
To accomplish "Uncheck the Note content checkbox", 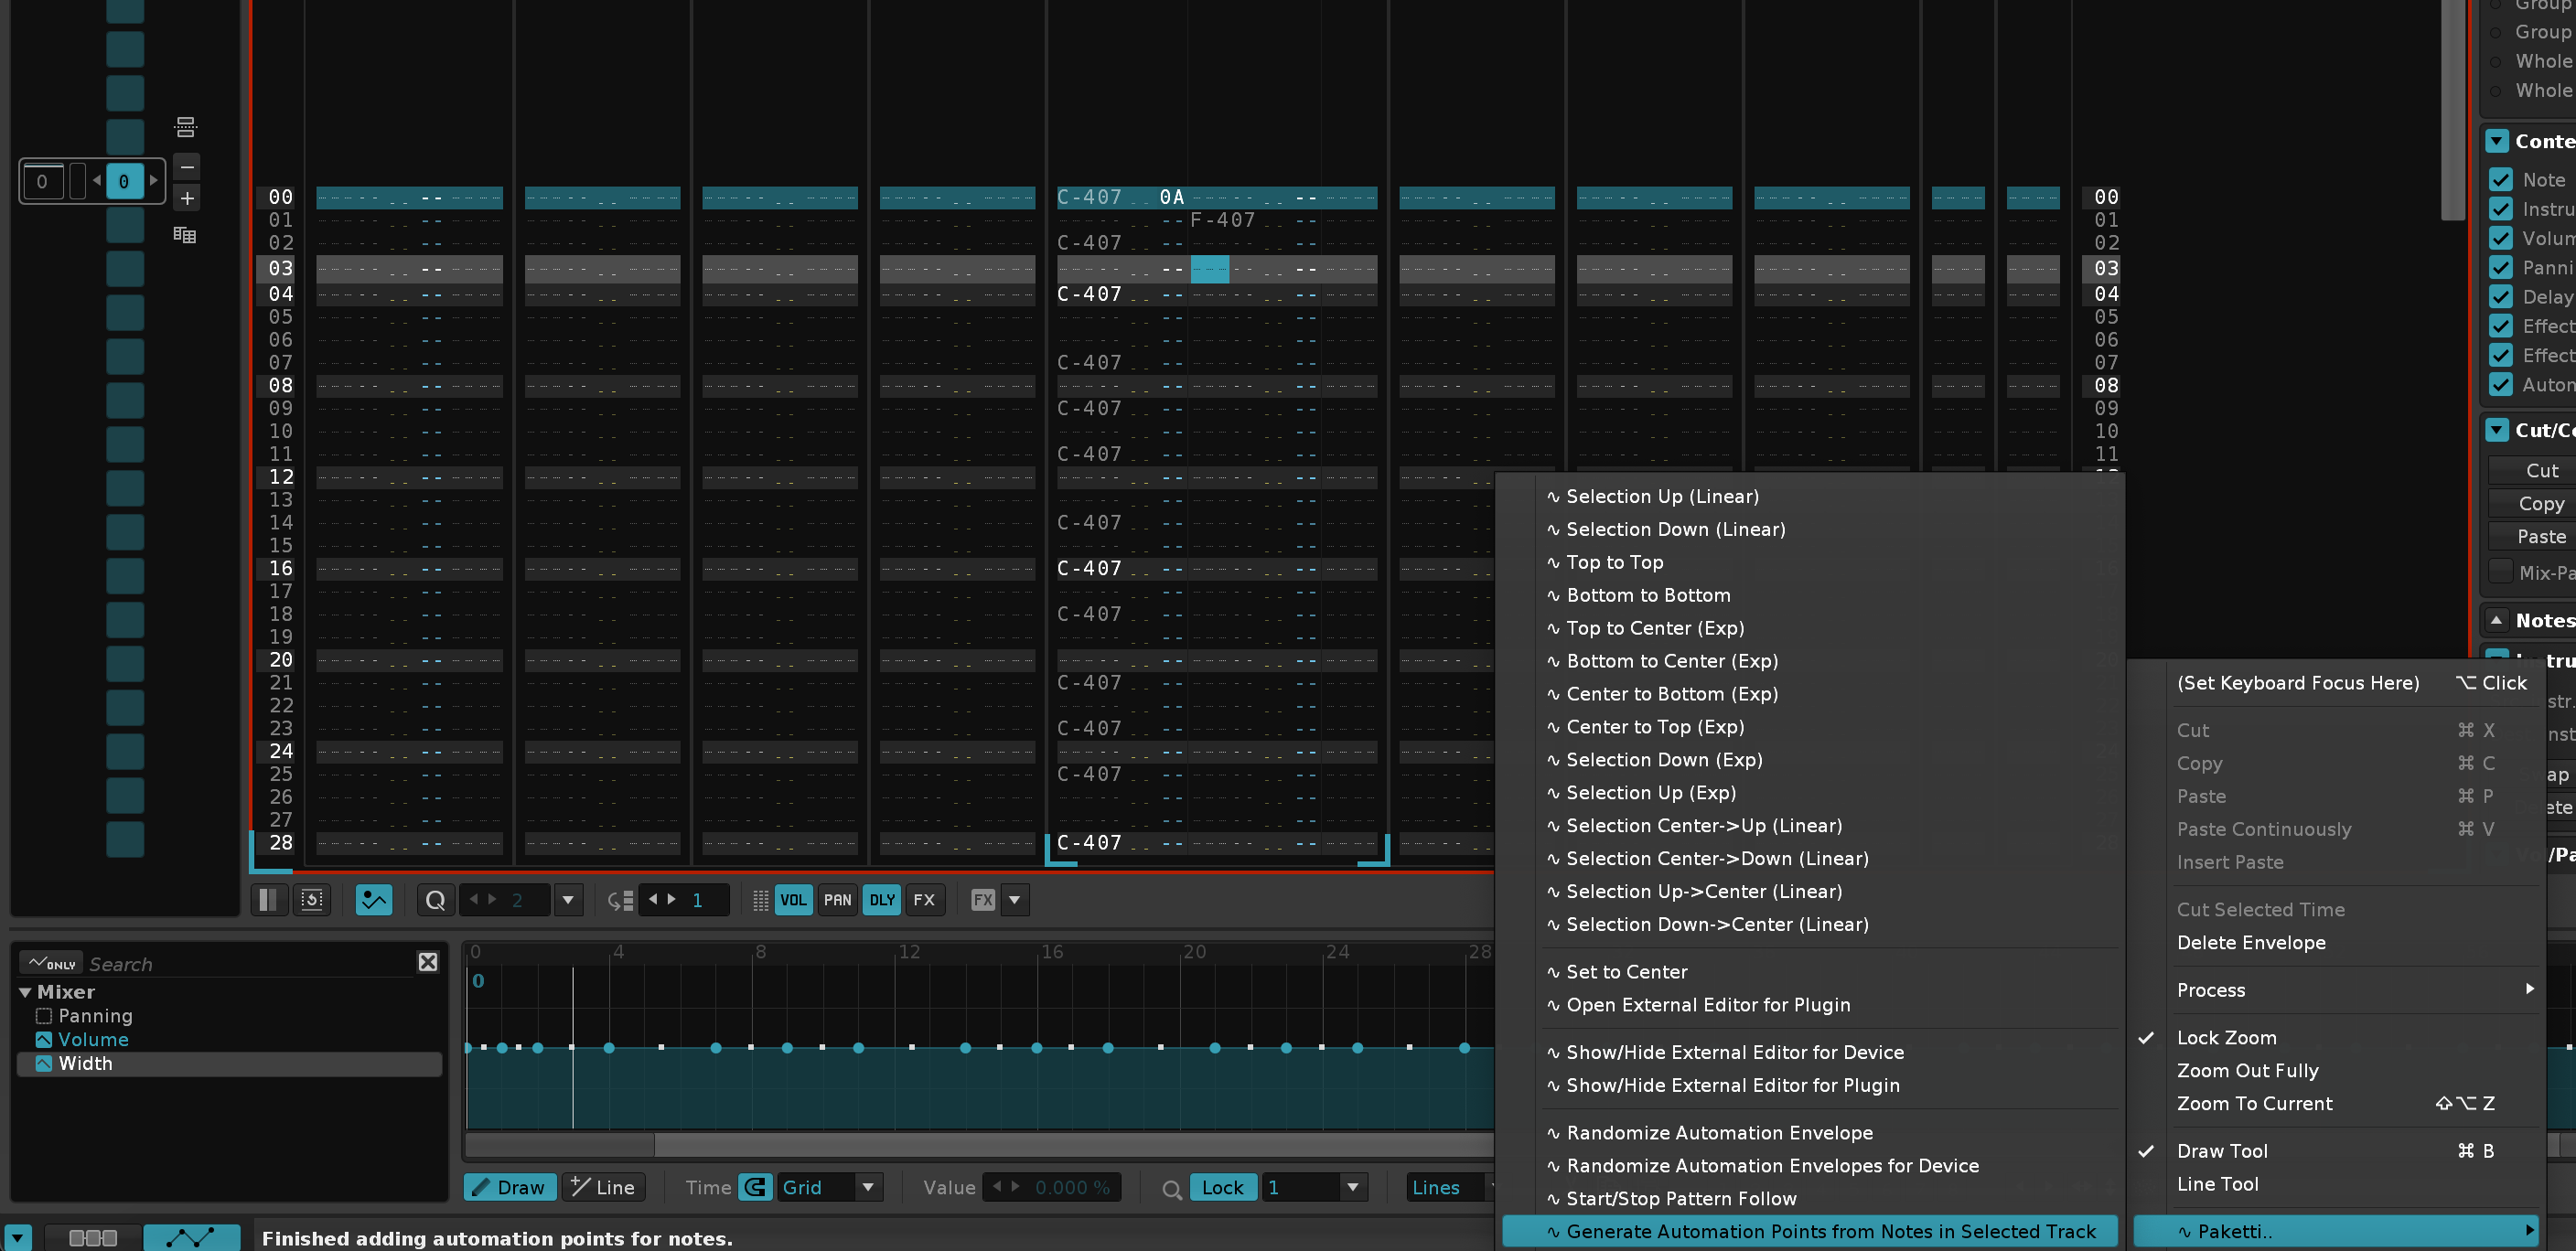I will (2501, 180).
